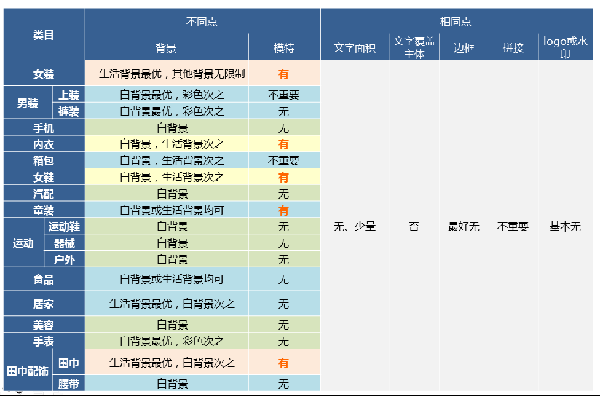Screen dimensions: 600x396
Task: Click the 男装 category cell
Action: 28,103
